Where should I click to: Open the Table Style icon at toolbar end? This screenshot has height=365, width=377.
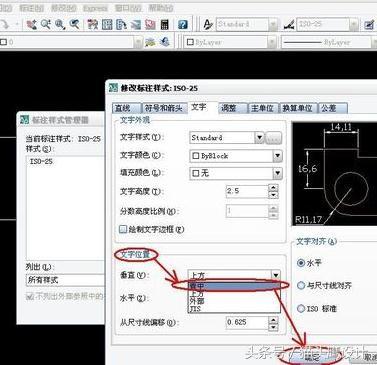click(369, 24)
